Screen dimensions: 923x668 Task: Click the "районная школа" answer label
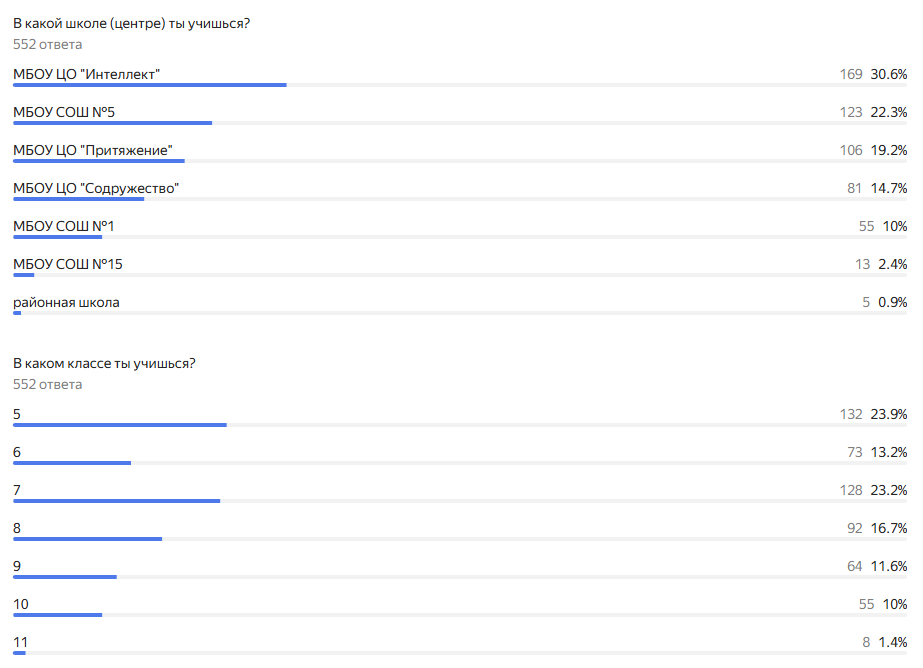click(66, 302)
